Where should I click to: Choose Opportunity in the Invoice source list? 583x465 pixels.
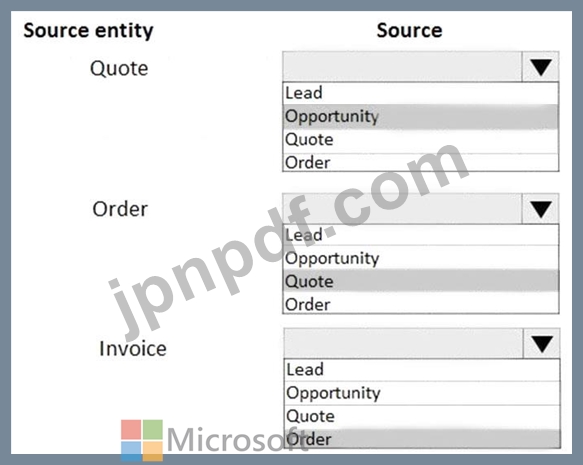[422, 393]
